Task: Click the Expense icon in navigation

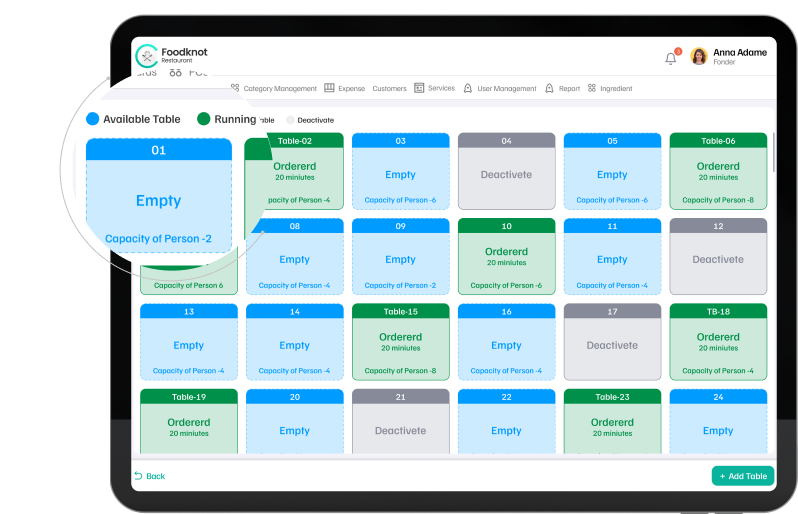Action: [329, 88]
